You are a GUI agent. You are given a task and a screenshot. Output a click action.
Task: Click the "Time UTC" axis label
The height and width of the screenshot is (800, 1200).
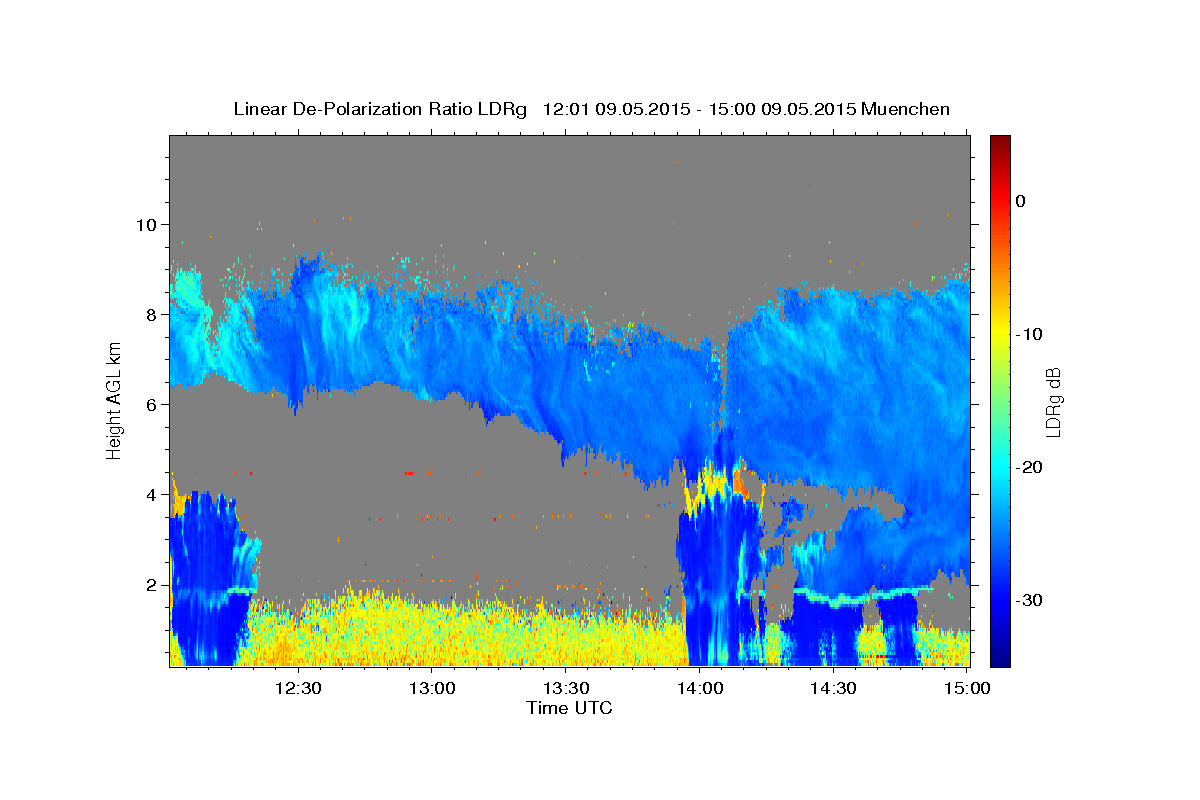tap(569, 708)
